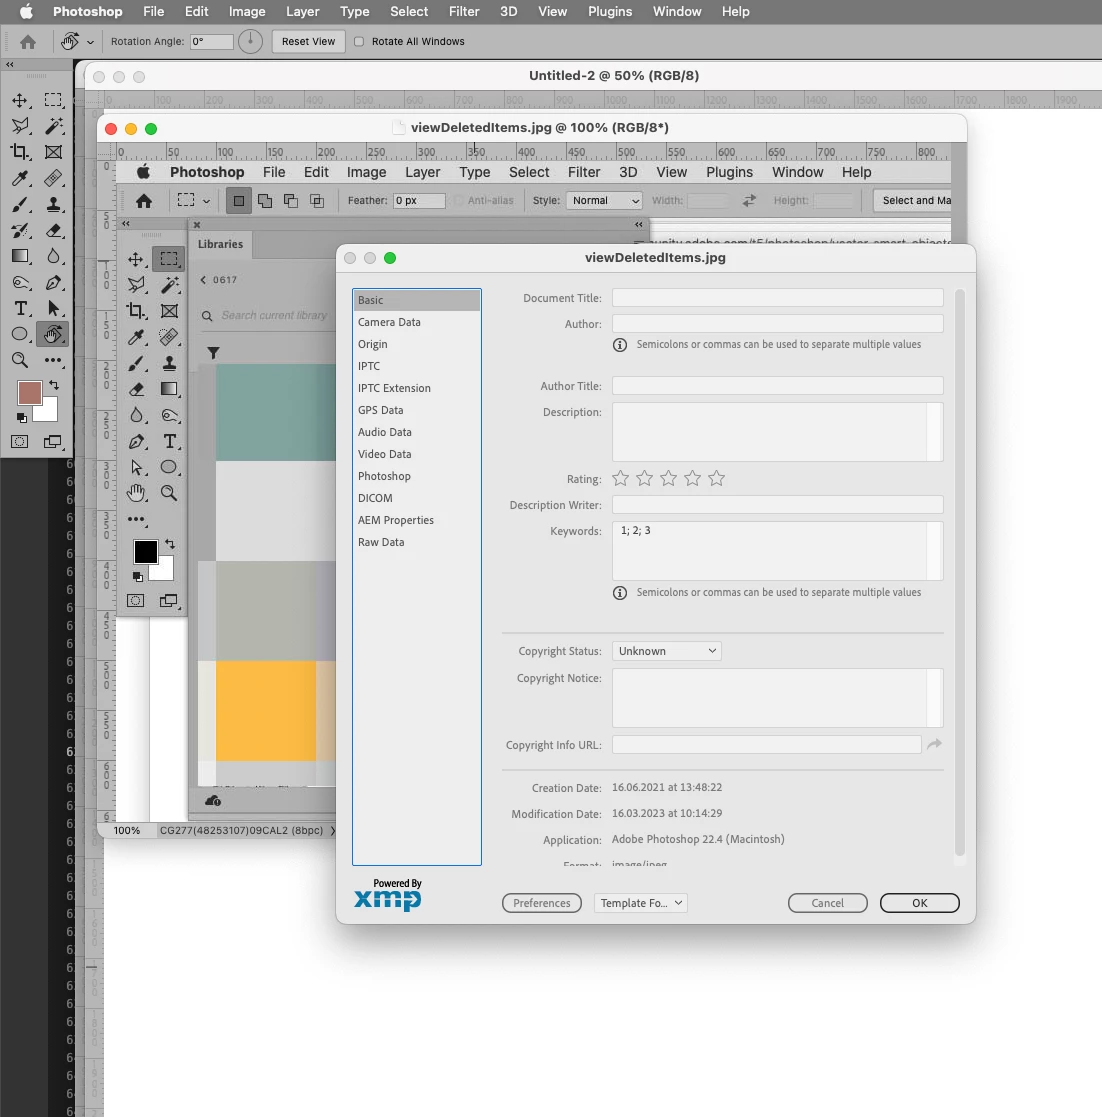1102x1117 pixels.
Task: Choose the History Brush tool in the outer left toolbar
Action: point(20,230)
